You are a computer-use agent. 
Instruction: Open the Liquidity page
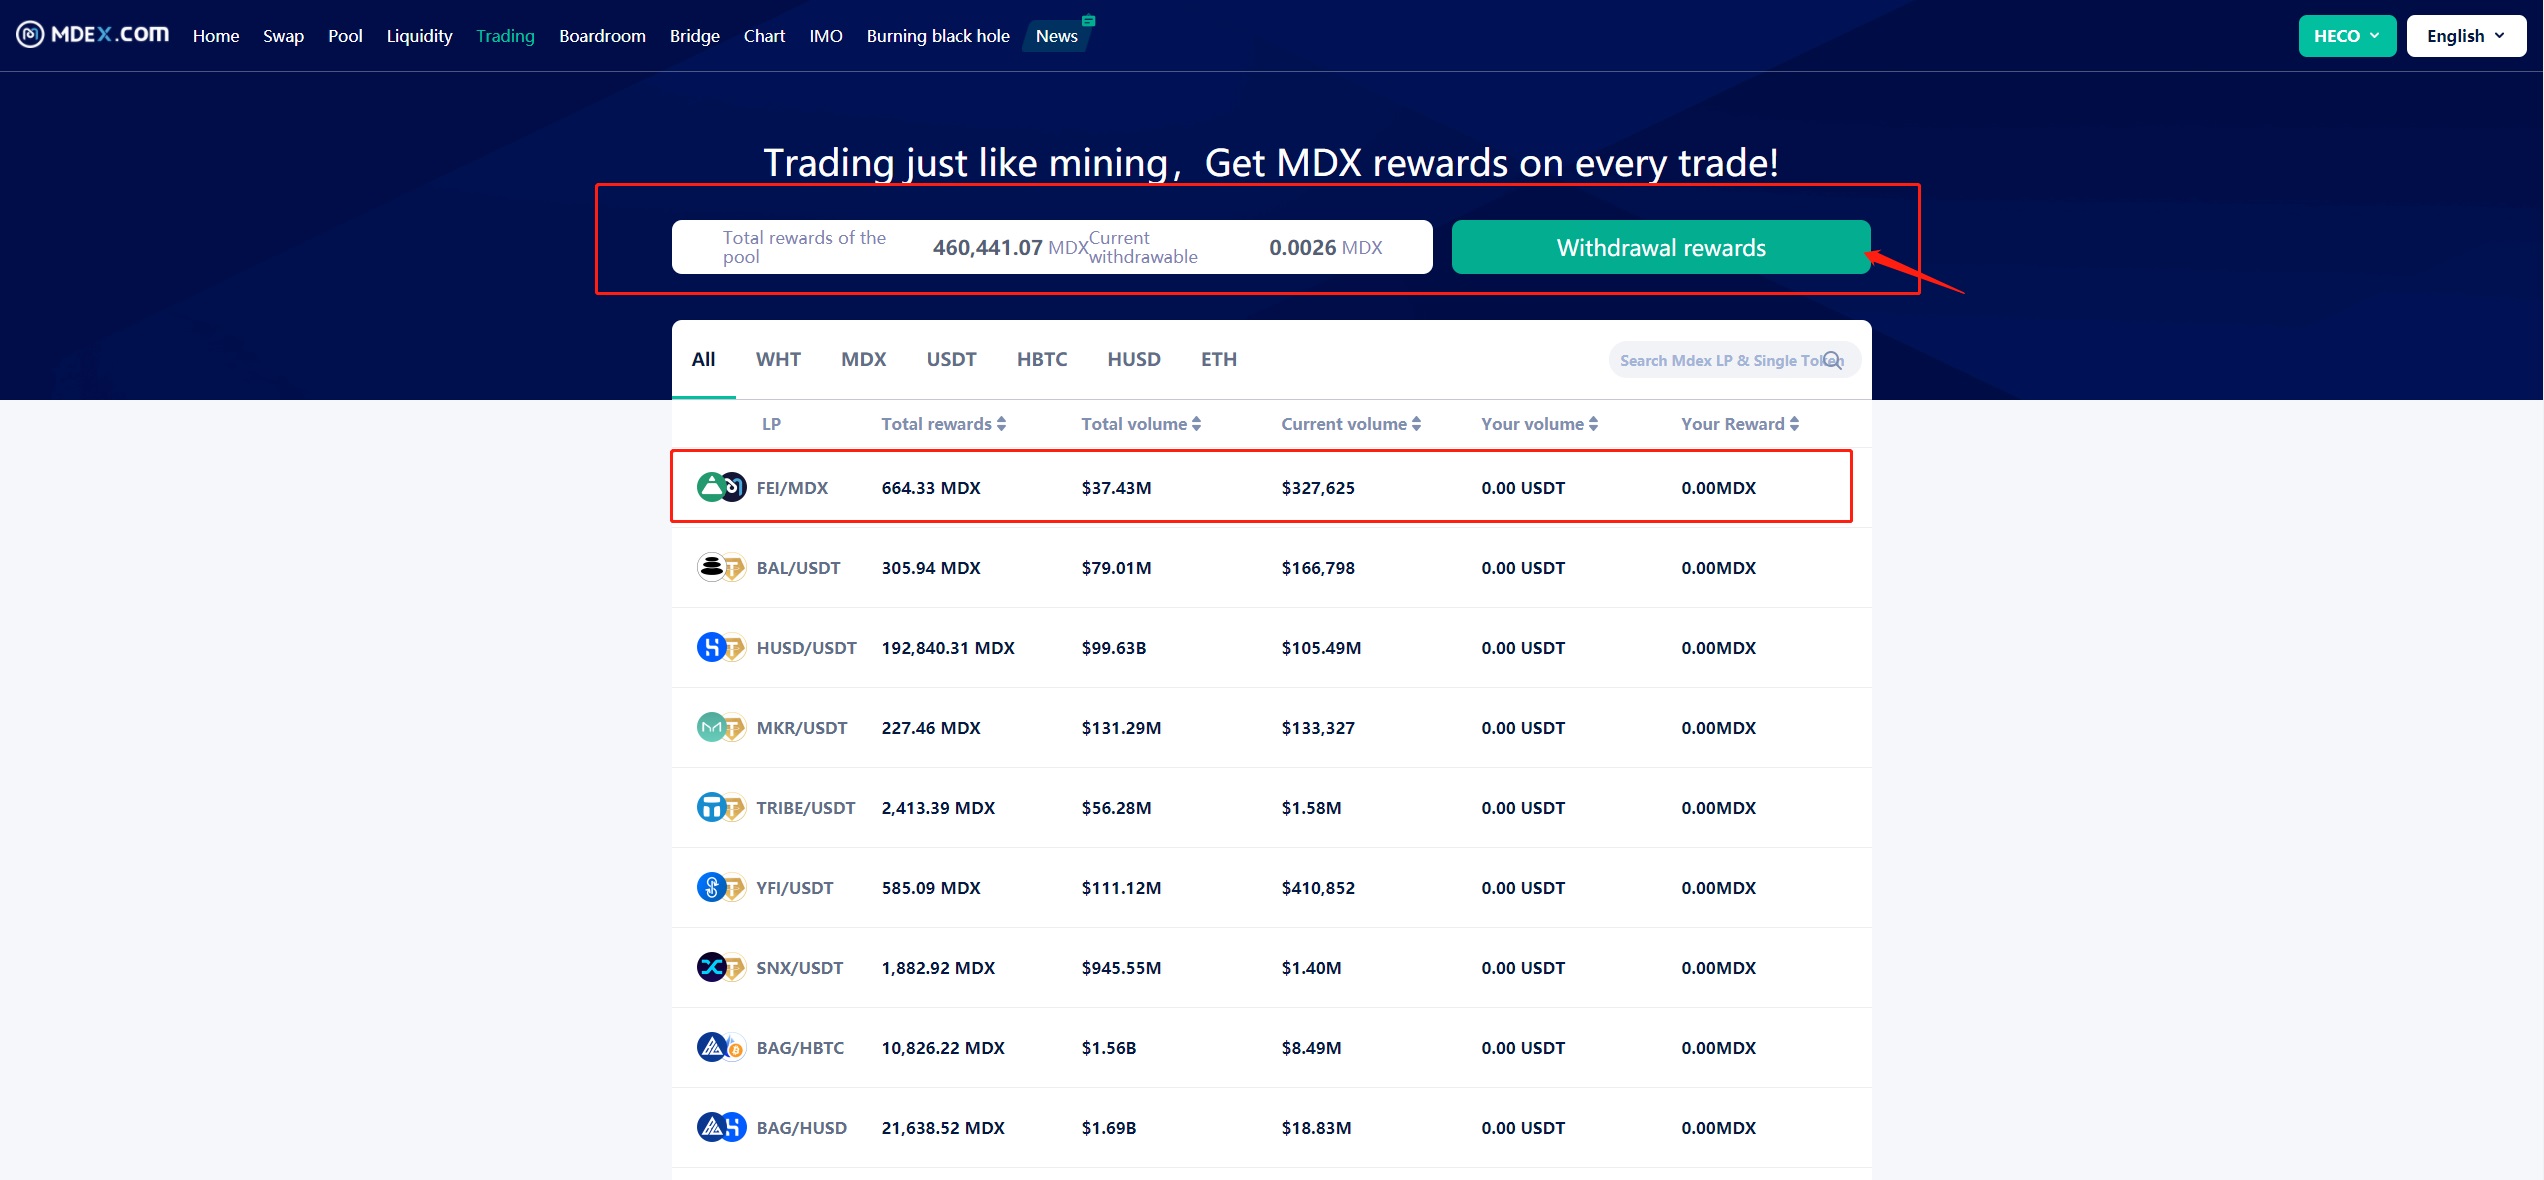coord(419,36)
